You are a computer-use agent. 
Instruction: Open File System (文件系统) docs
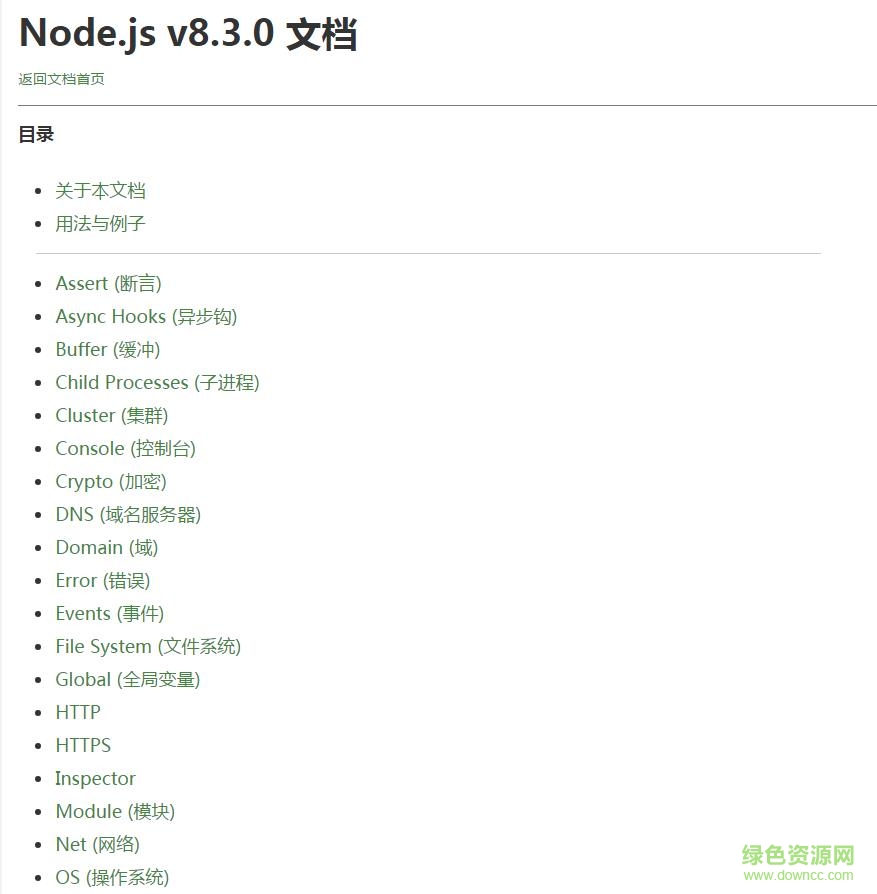tap(148, 647)
